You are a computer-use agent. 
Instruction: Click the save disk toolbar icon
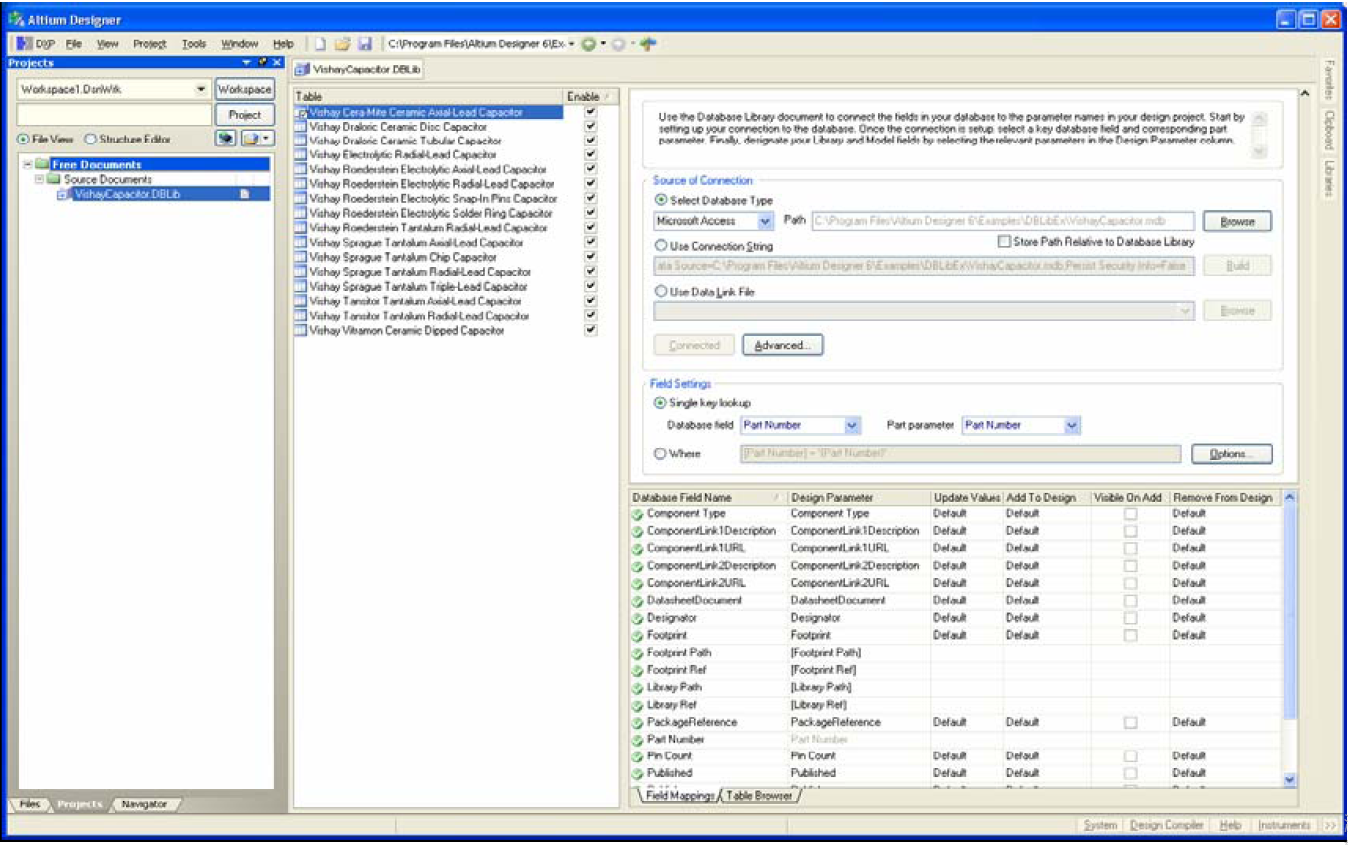click(x=365, y=44)
